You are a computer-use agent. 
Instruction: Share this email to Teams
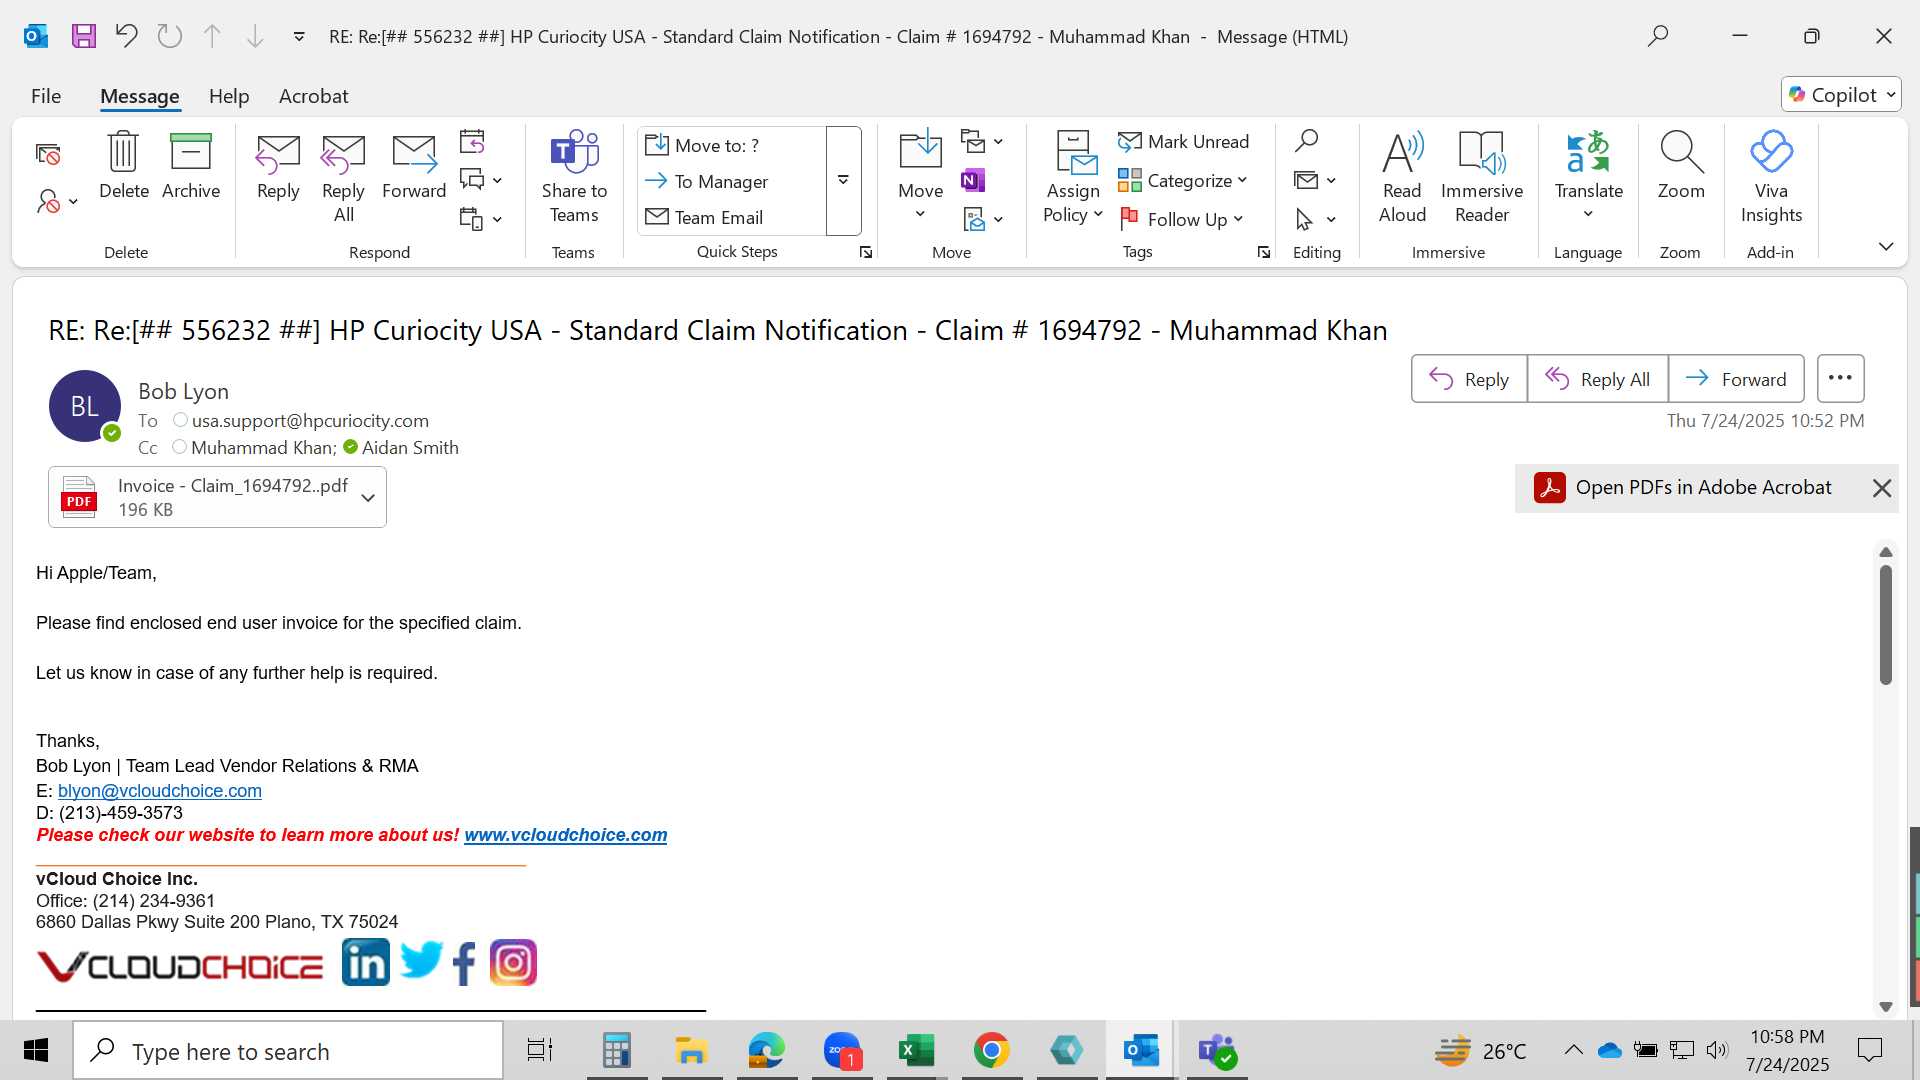(x=574, y=178)
